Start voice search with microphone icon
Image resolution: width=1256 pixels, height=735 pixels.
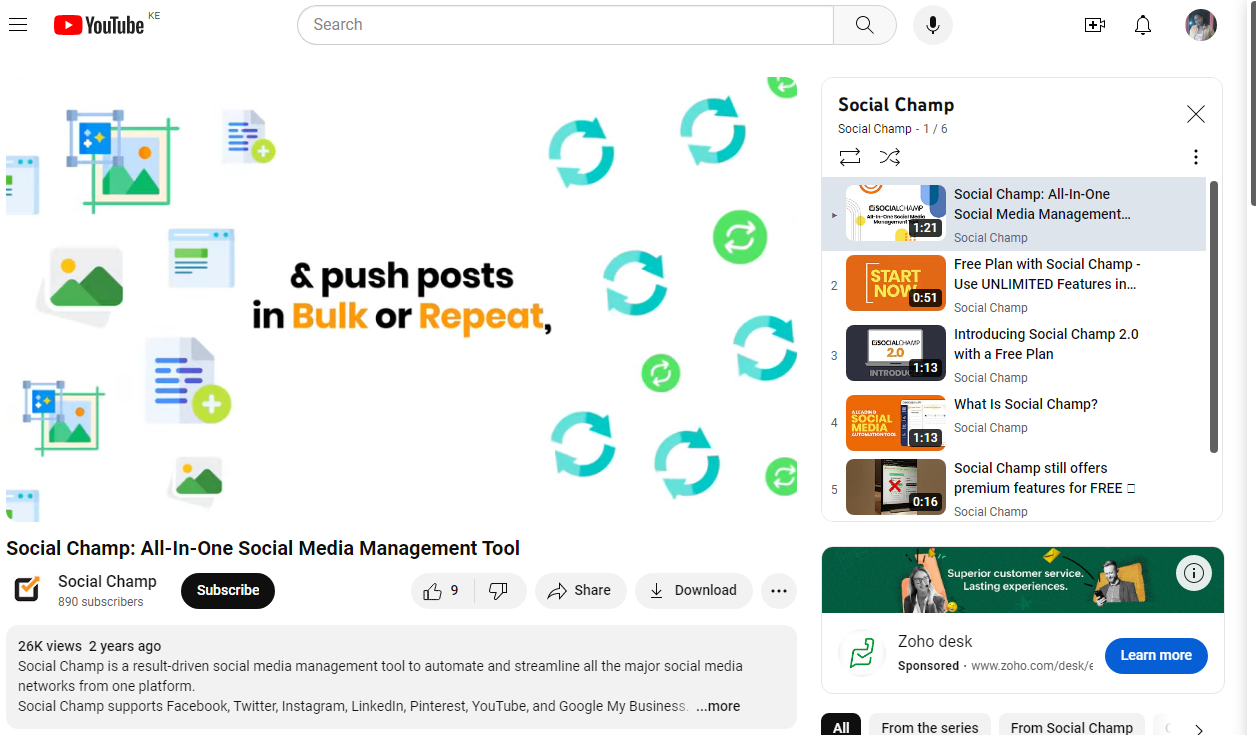[x=932, y=25]
